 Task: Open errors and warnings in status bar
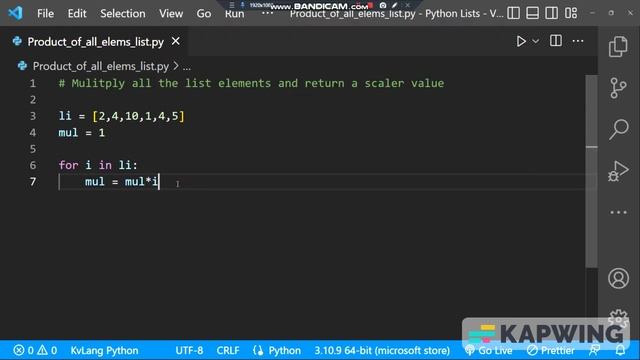[x=35, y=350]
